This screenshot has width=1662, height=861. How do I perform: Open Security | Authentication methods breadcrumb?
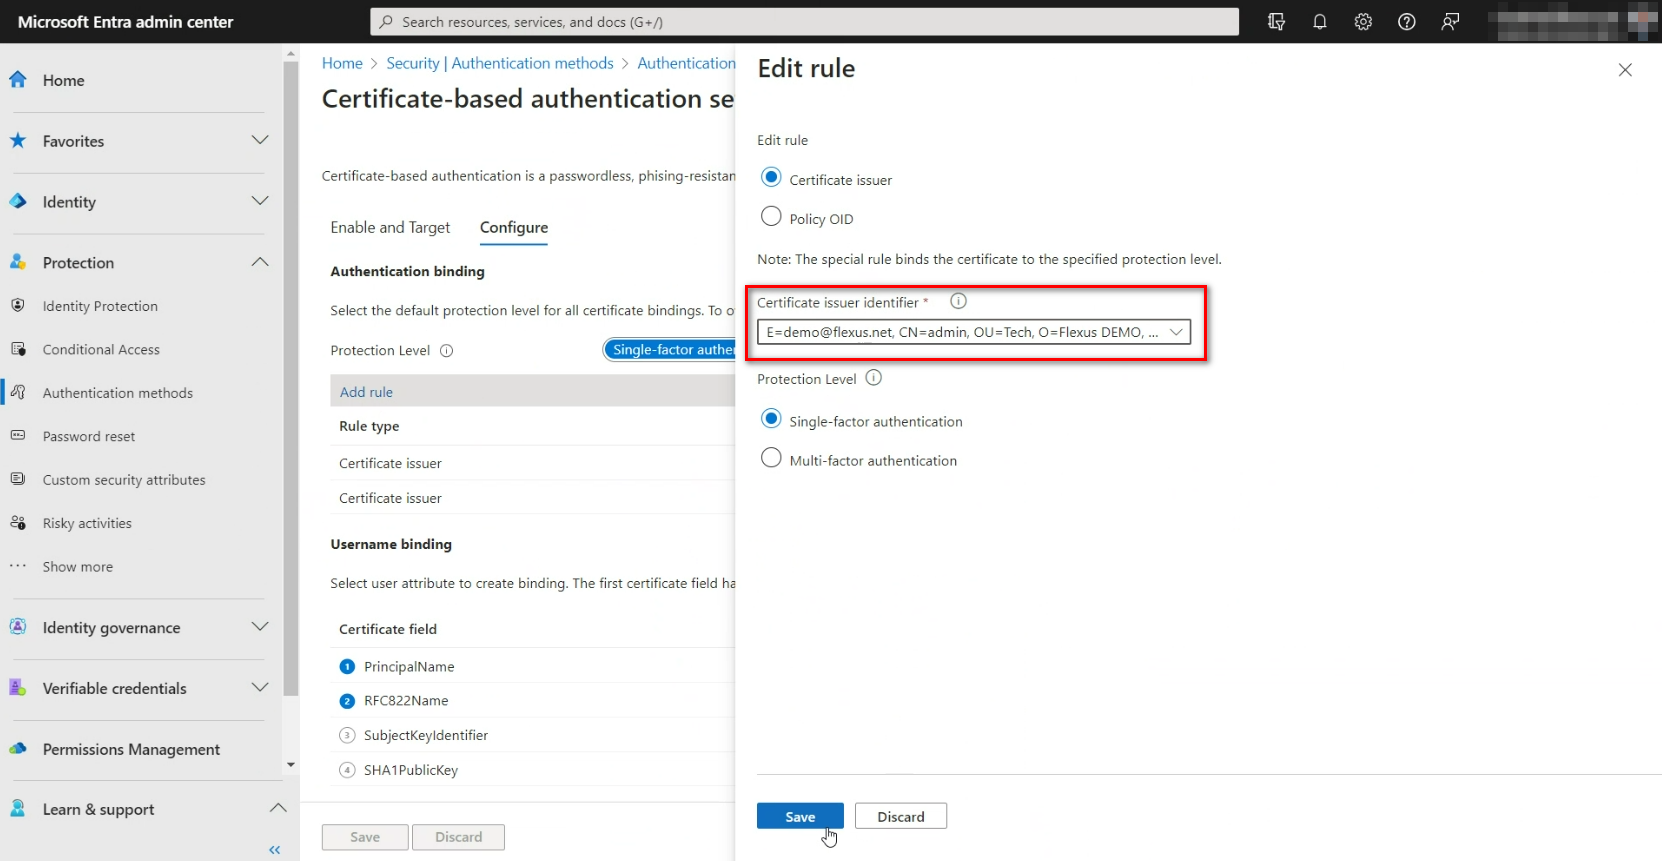click(x=500, y=63)
